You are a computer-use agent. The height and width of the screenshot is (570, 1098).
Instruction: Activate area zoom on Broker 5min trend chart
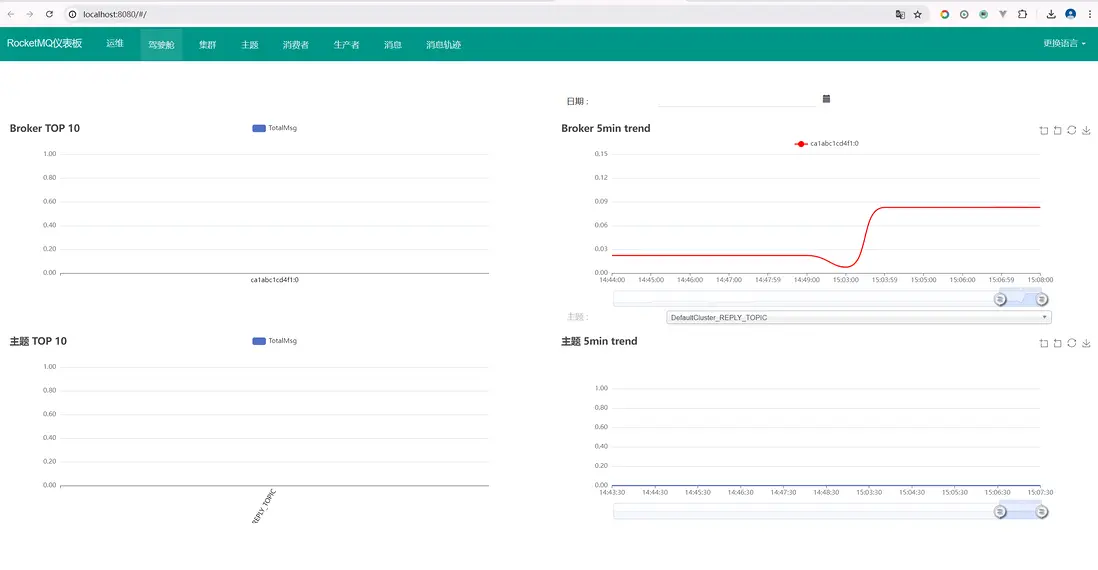[1044, 130]
